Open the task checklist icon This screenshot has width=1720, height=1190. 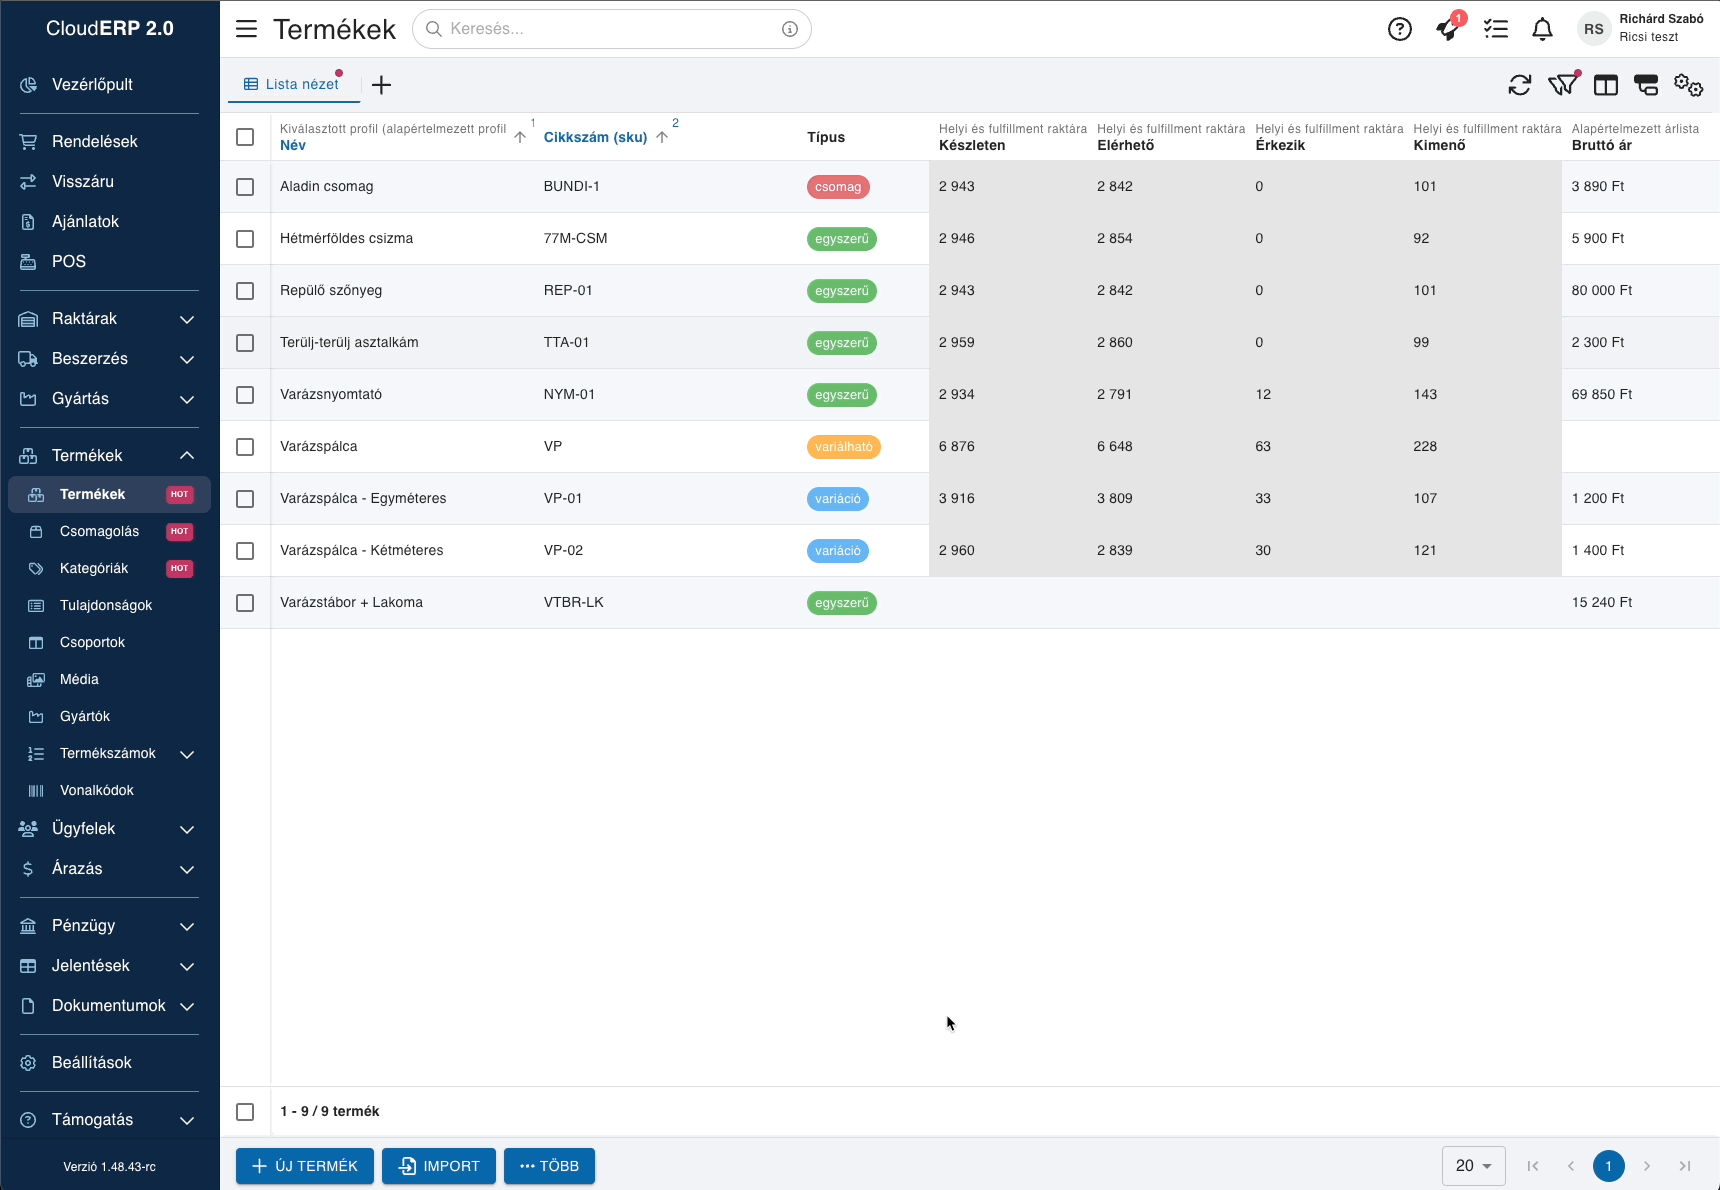(x=1496, y=29)
